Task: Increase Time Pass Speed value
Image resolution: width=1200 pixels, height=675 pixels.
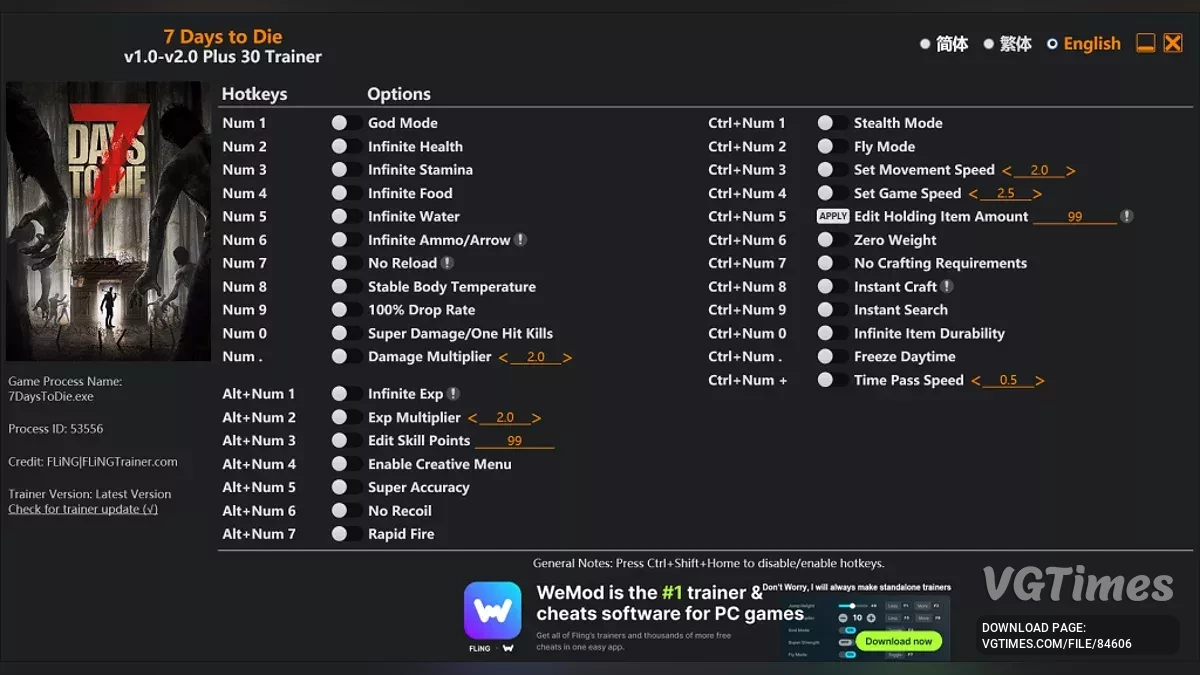Action: [1040, 381]
